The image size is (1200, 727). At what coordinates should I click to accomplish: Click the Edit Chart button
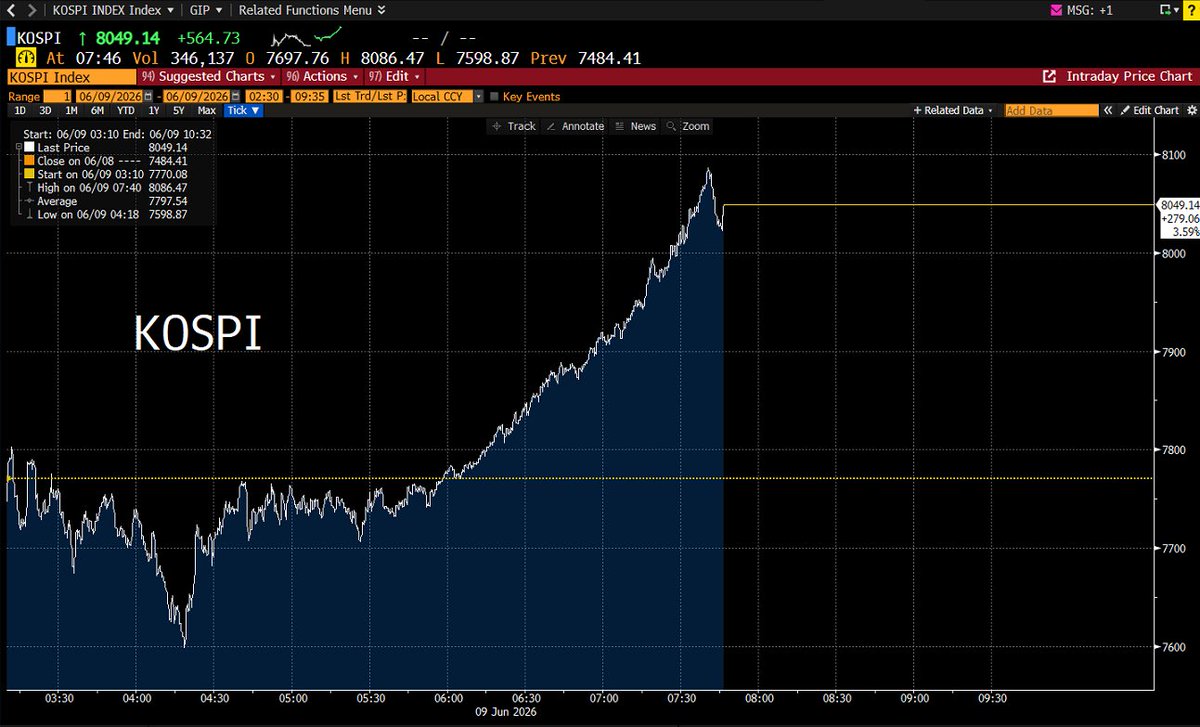click(x=1148, y=111)
